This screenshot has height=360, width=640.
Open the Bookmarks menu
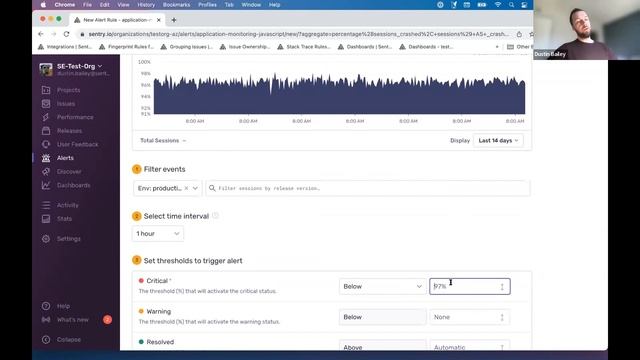(176, 5)
